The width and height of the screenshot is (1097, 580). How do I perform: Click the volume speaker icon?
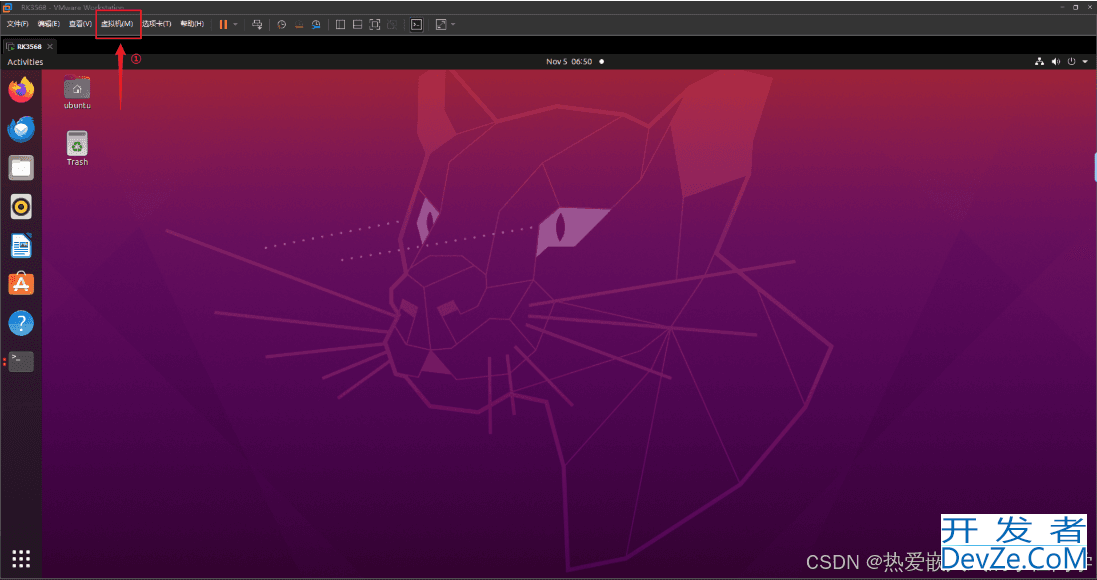pos(1056,62)
